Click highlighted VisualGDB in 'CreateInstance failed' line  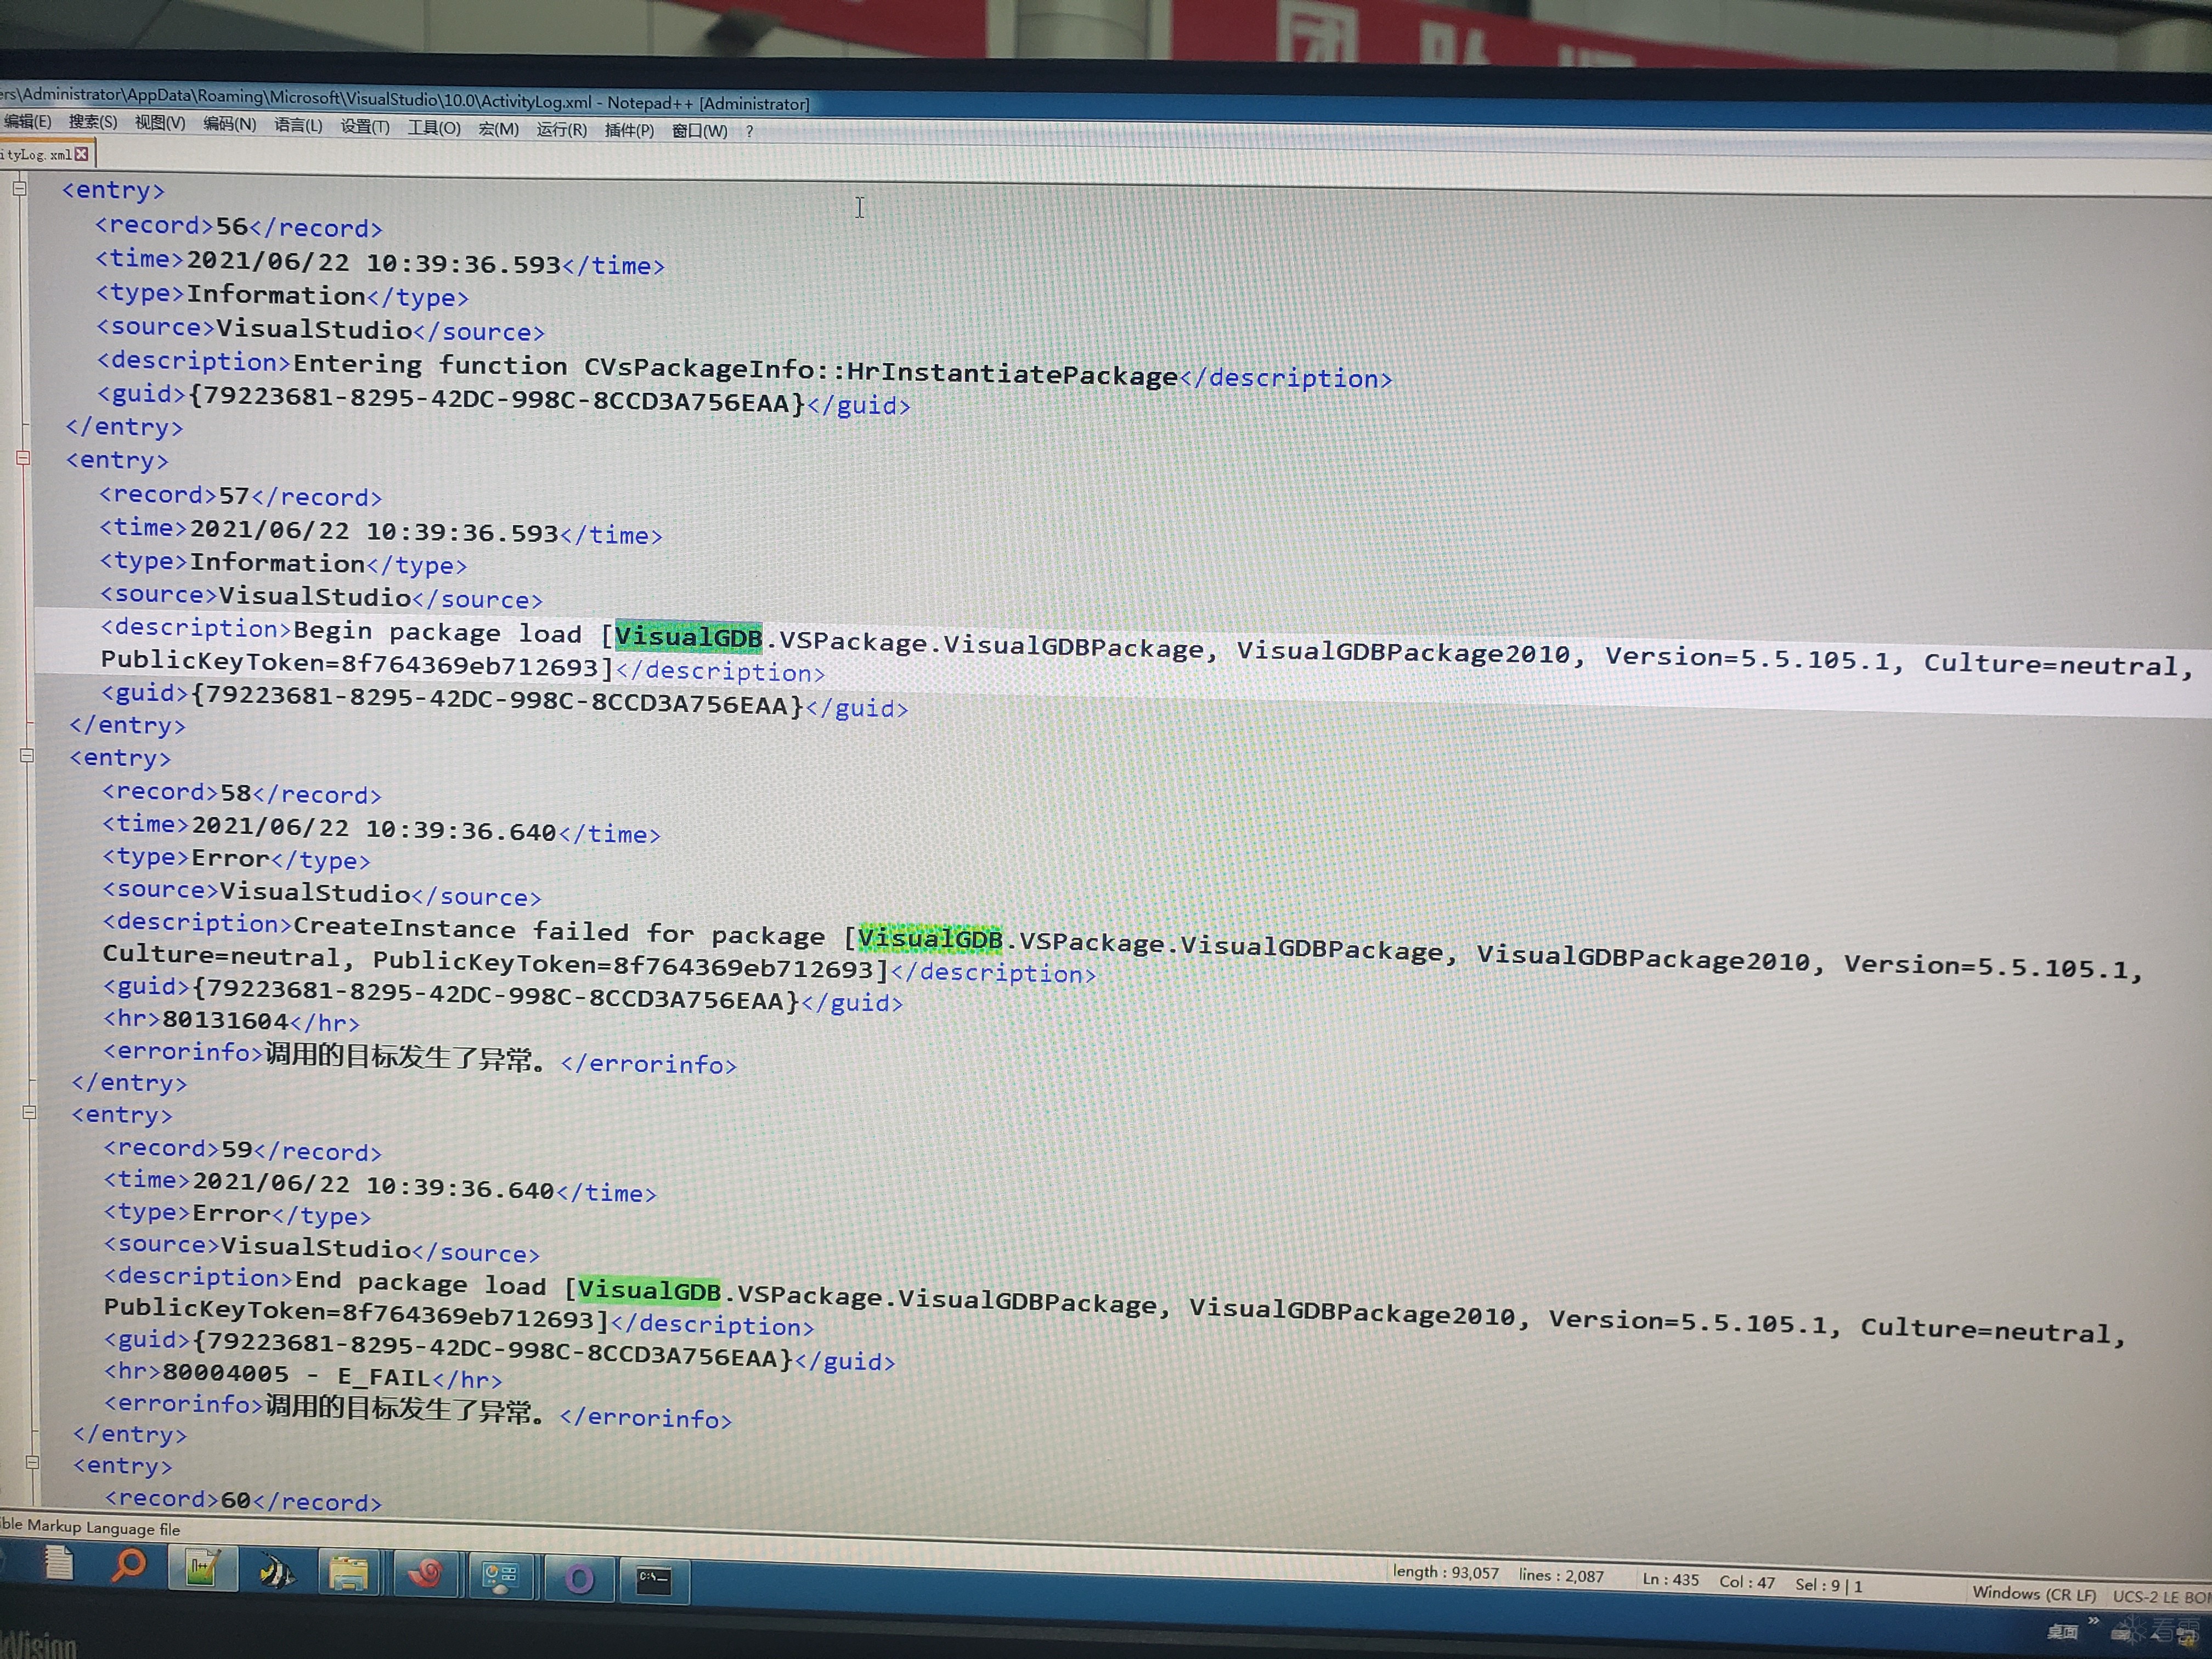tap(930, 938)
